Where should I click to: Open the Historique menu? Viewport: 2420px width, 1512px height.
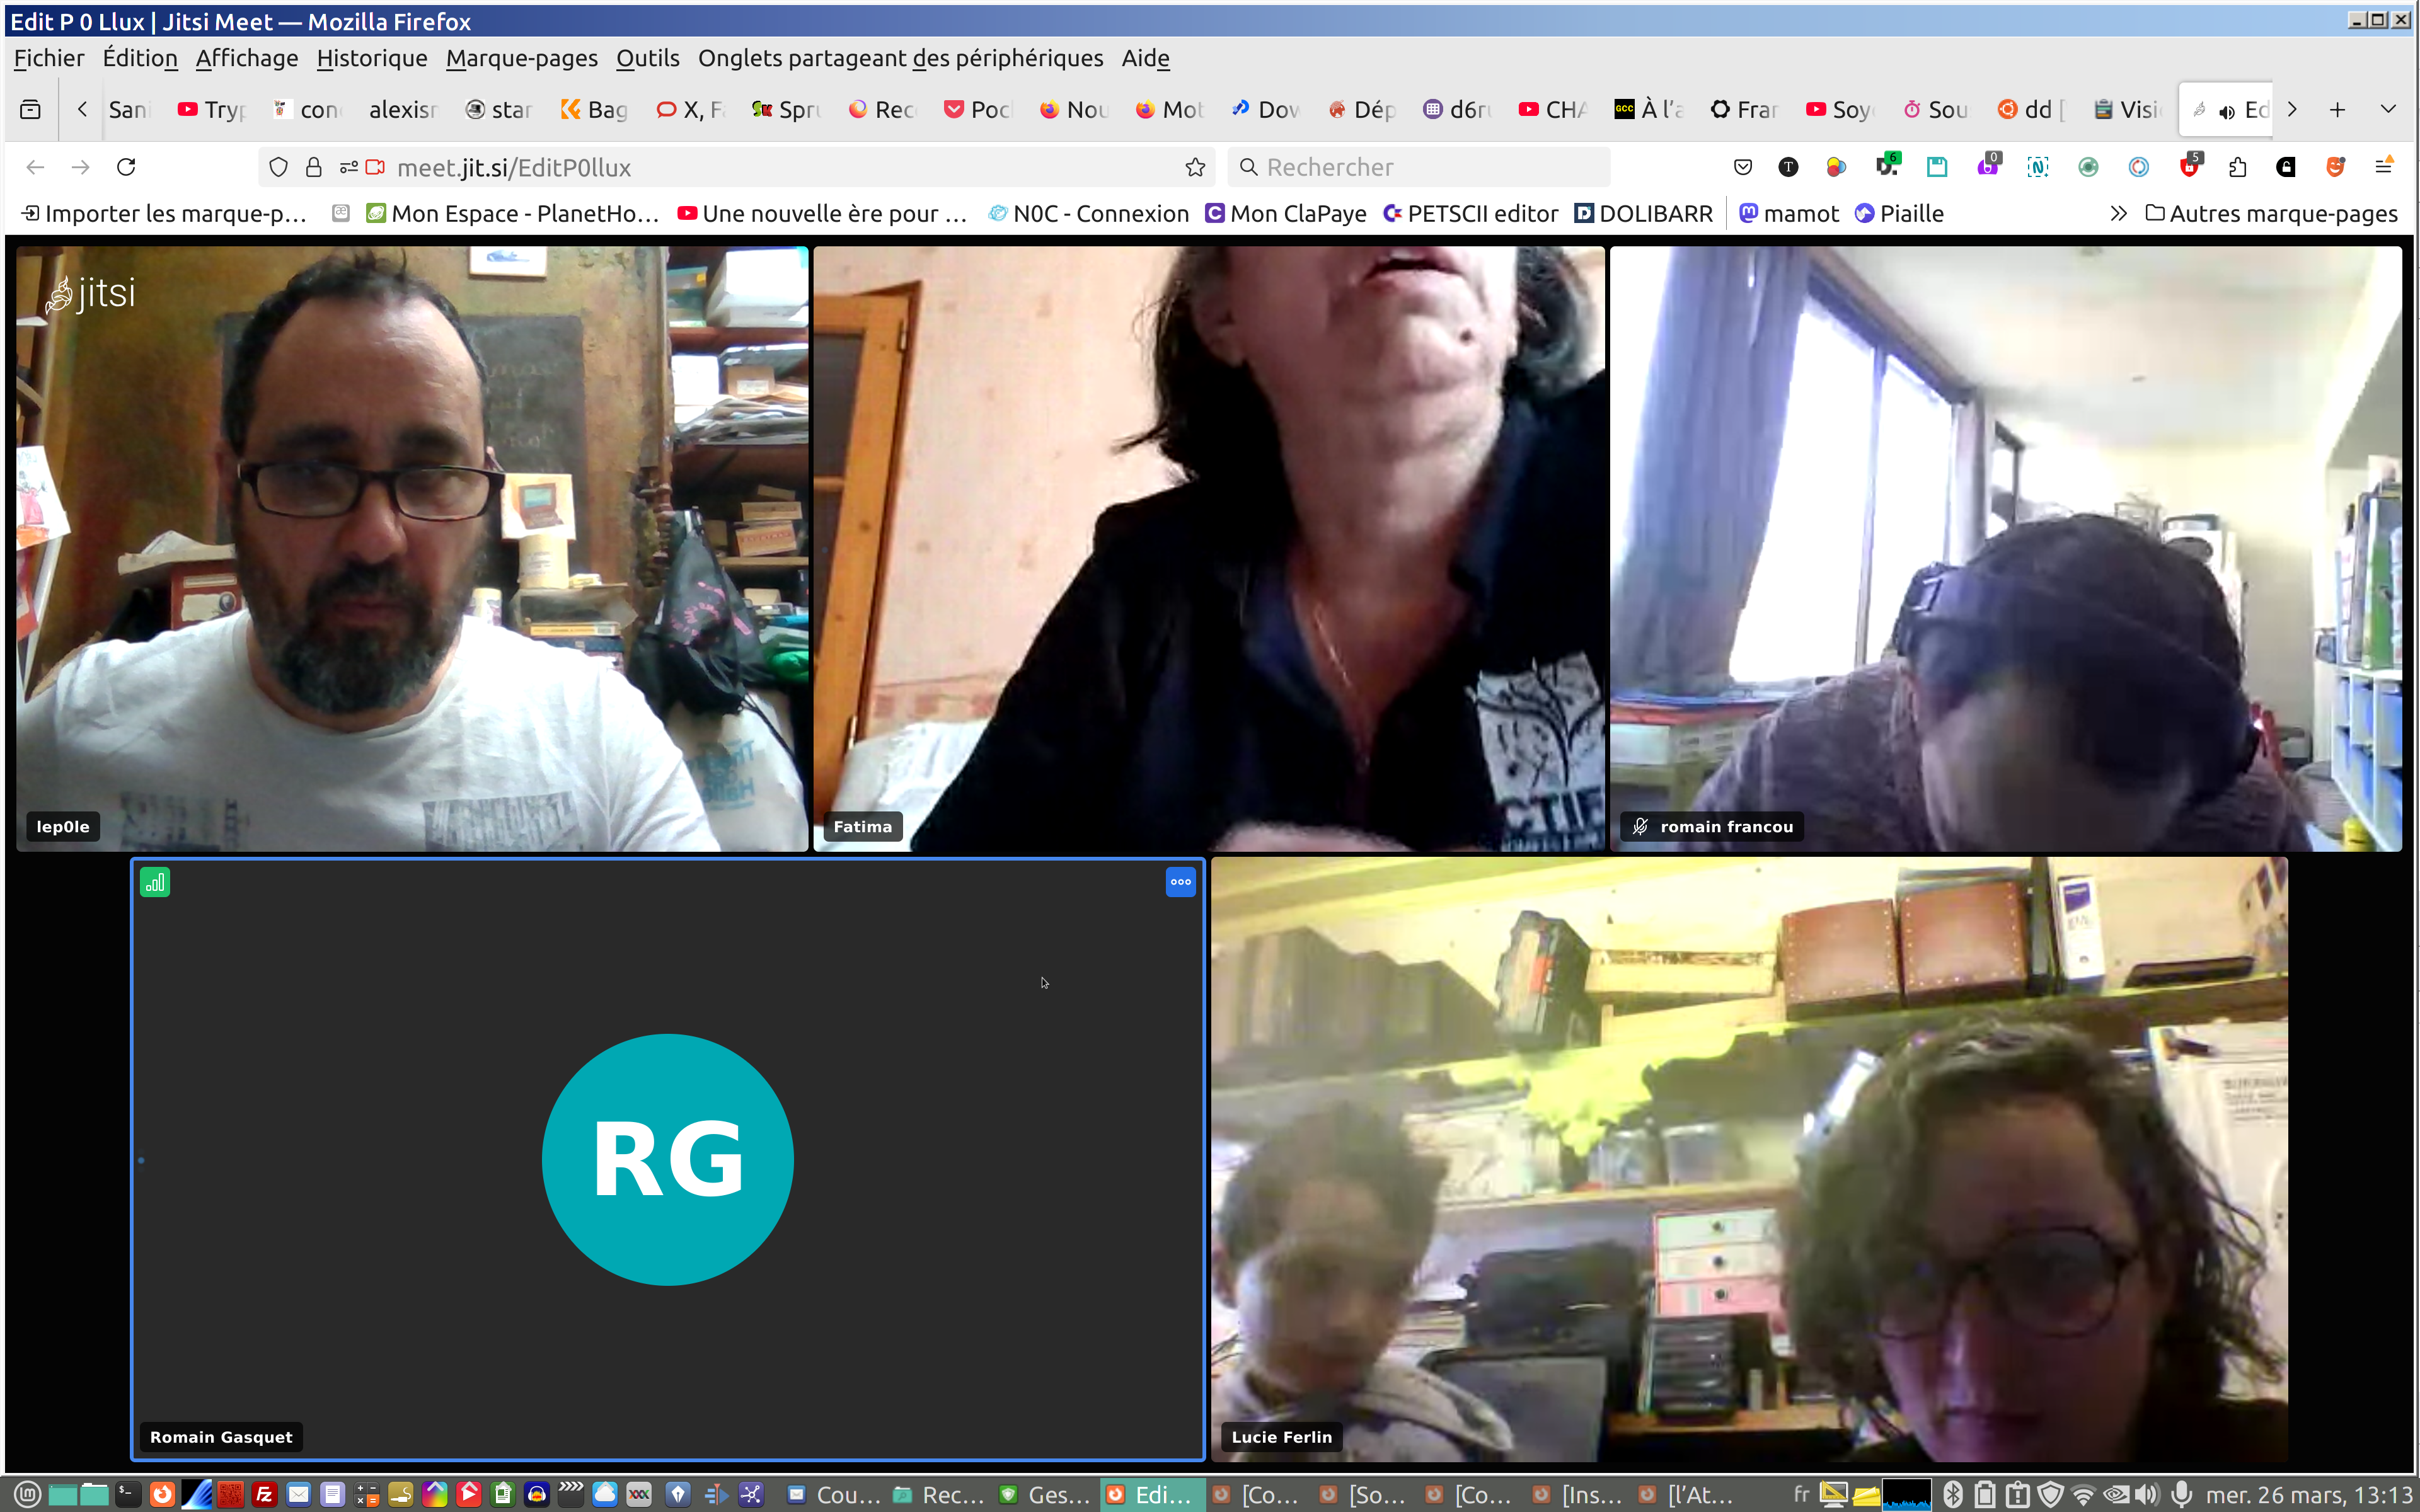point(371,58)
